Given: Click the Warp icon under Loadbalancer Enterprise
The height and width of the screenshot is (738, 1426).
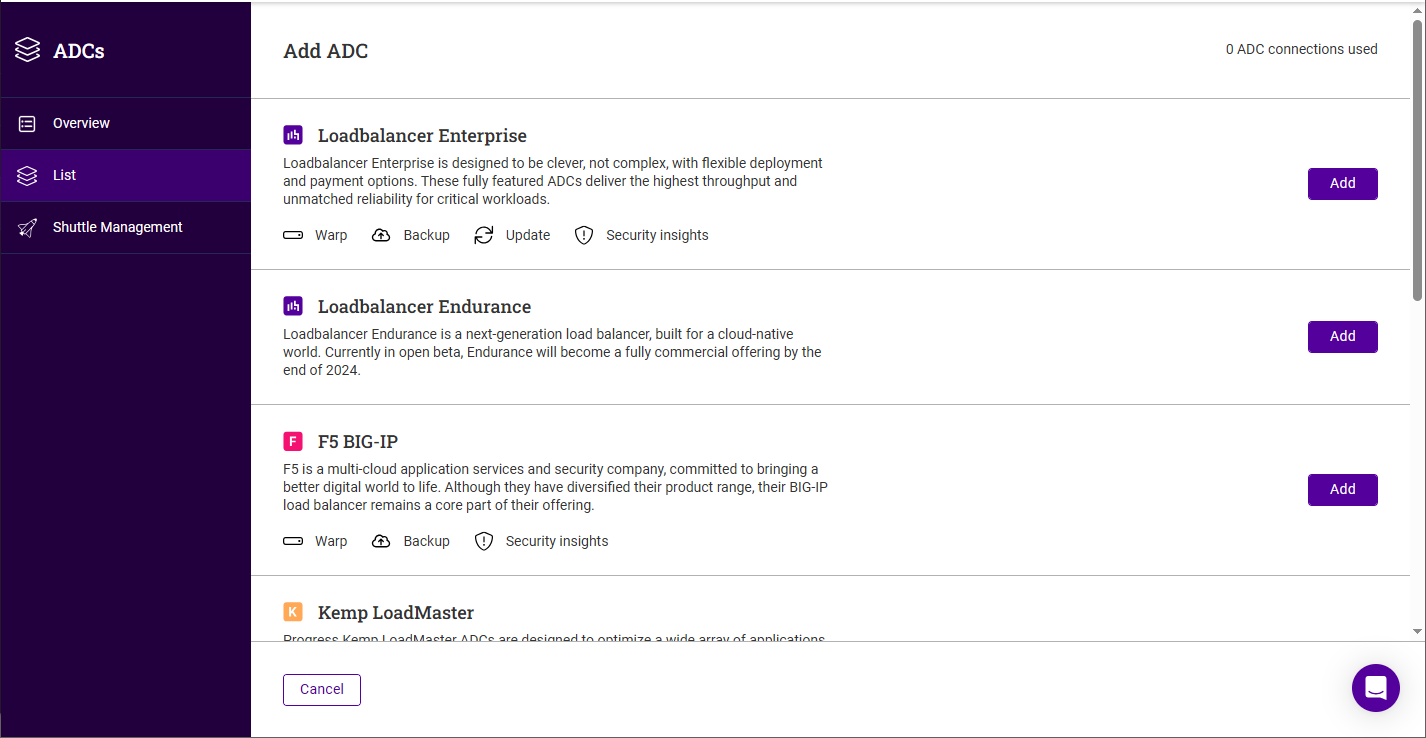Looking at the screenshot, I should coord(293,235).
